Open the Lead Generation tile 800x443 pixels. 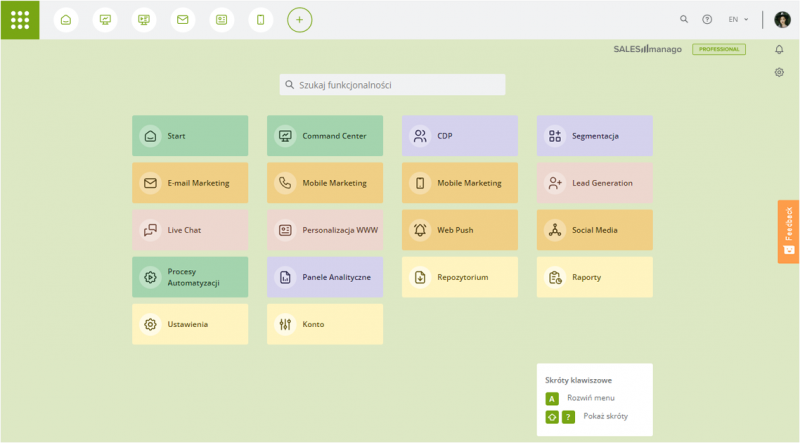[x=594, y=183]
